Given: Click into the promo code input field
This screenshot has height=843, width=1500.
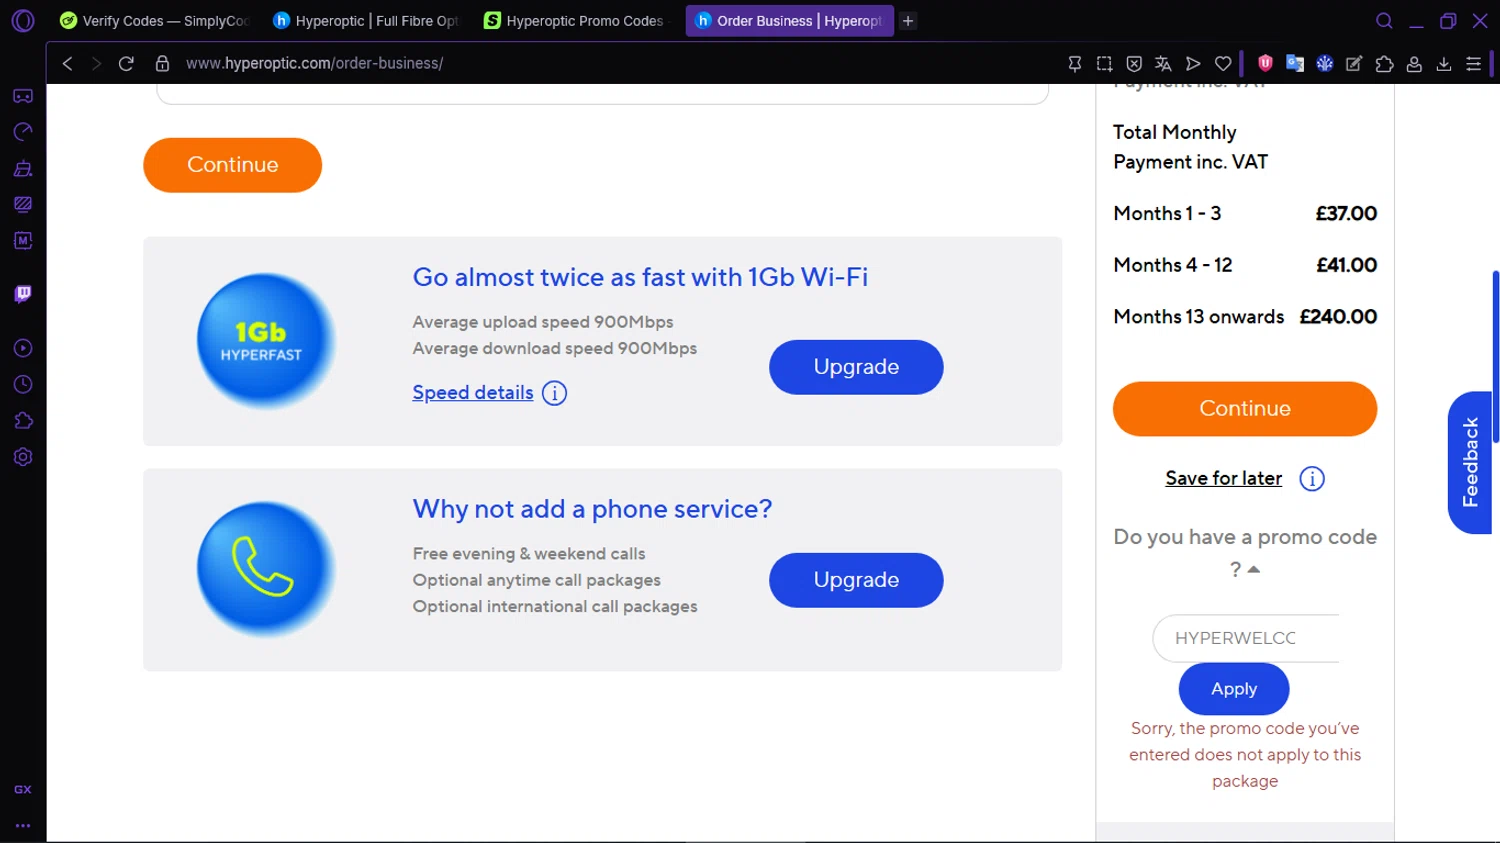Looking at the screenshot, I should [x=1245, y=638].
